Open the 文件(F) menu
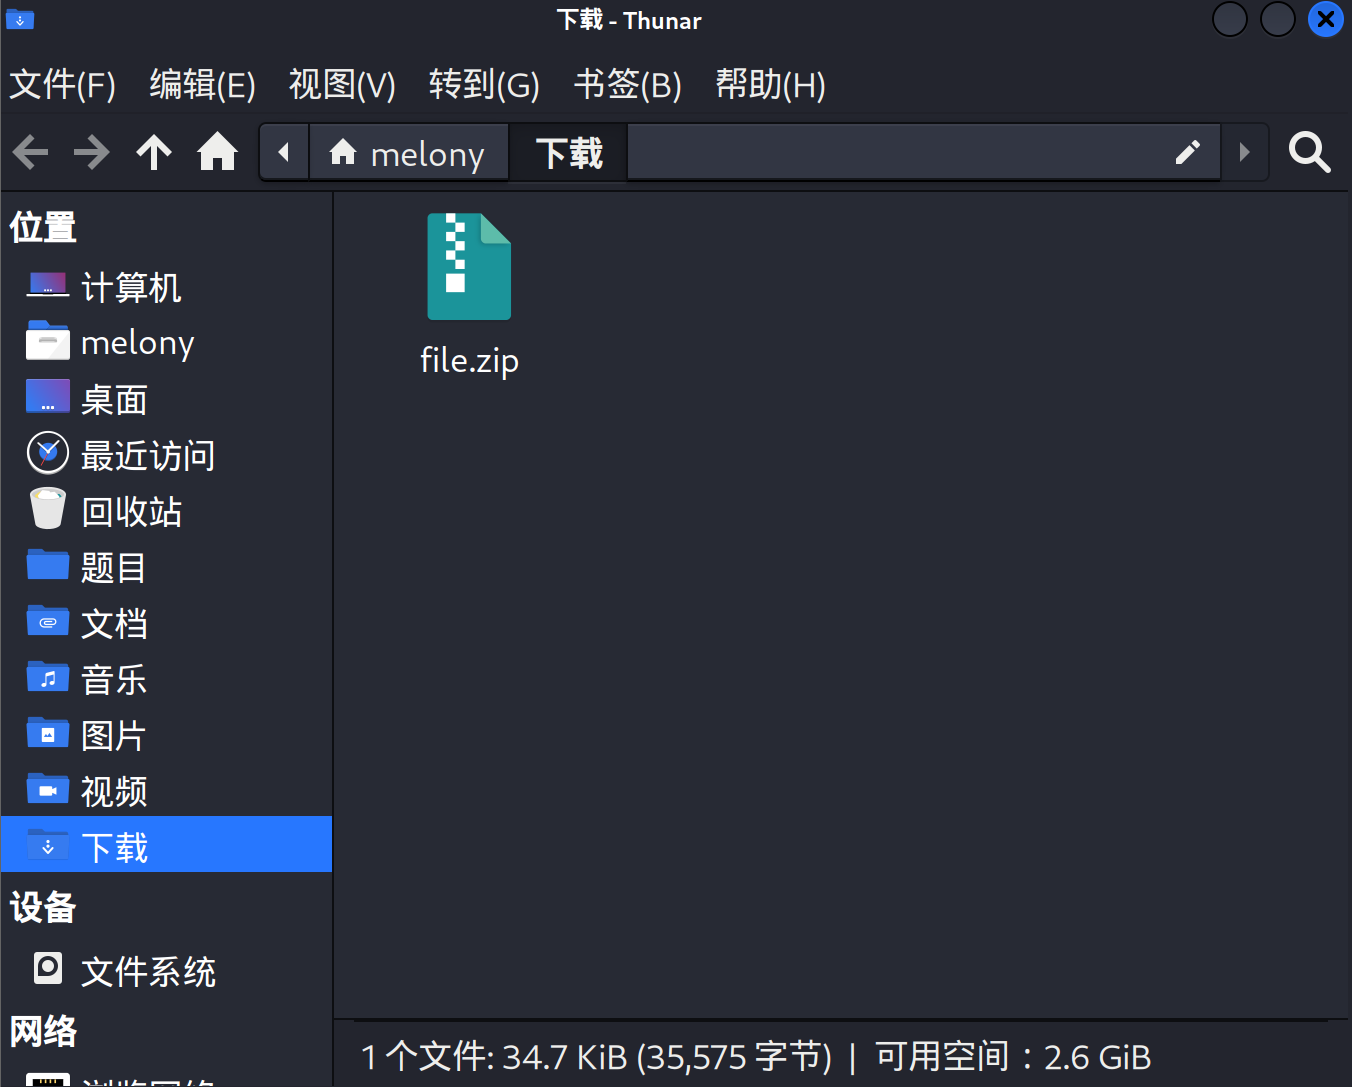The image size is (1352, 1087). click(x=63, y=85)
